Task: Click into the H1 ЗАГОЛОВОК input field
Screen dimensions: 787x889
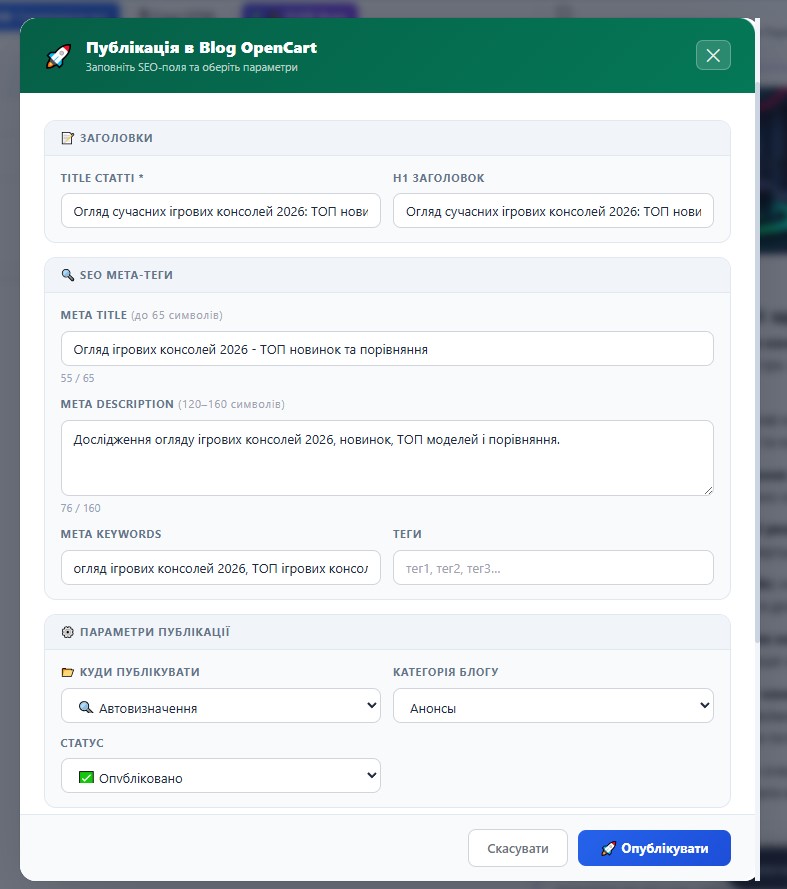Action: (553, 210)
